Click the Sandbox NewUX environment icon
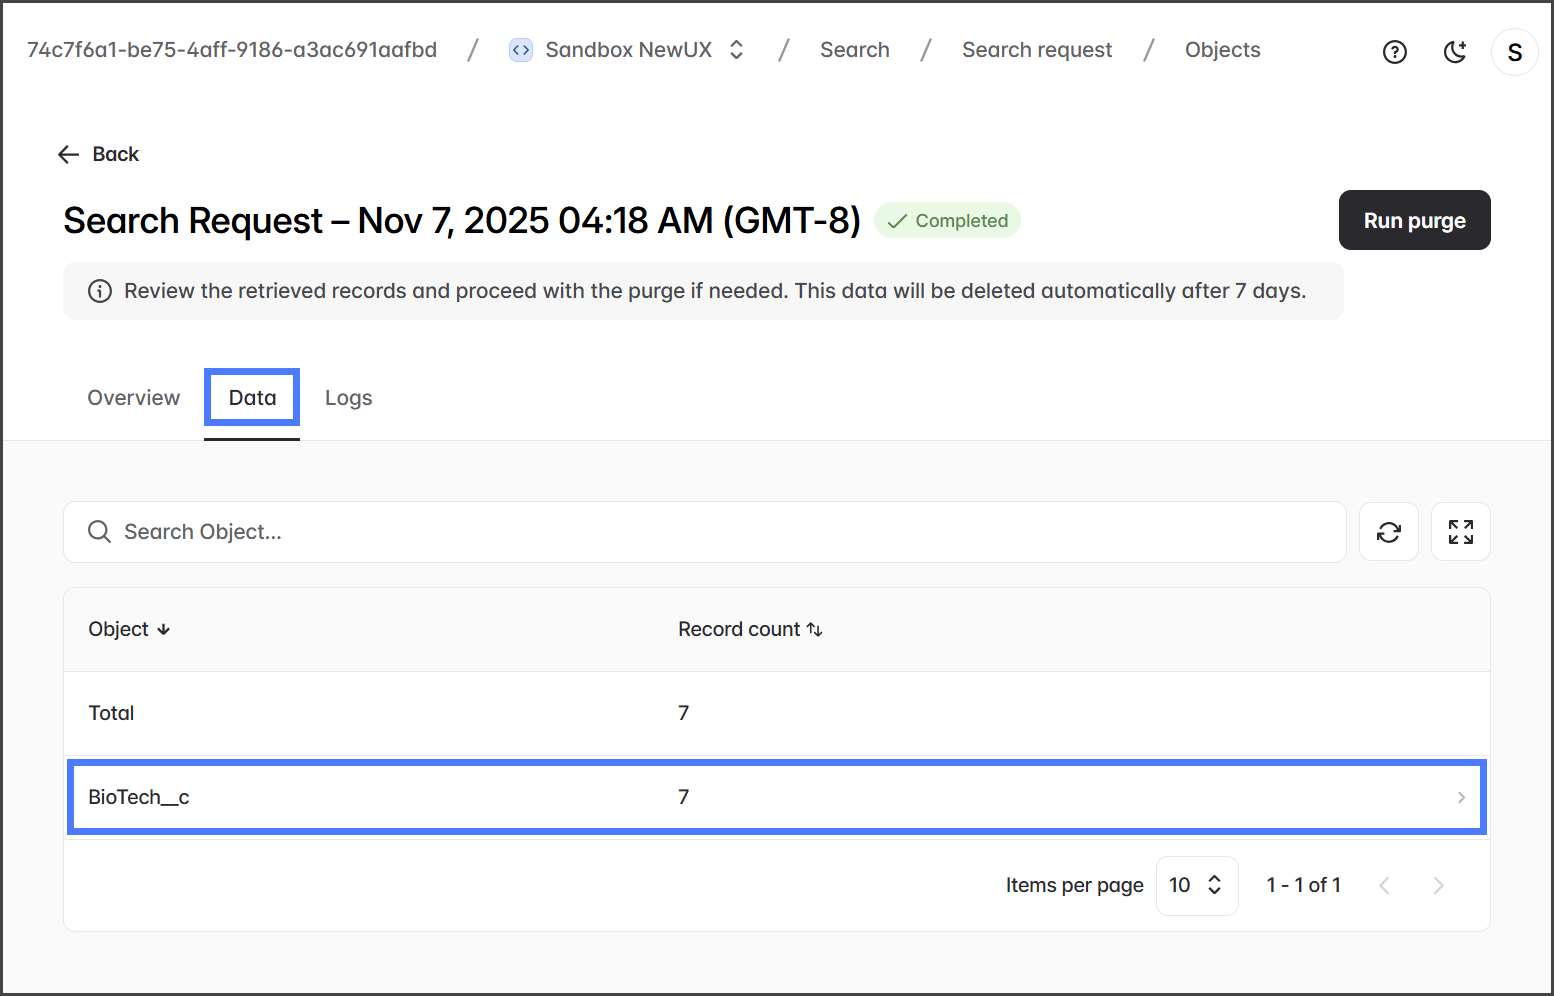Viewport: 1554px width, 996px height. click(x=521, y=50)
